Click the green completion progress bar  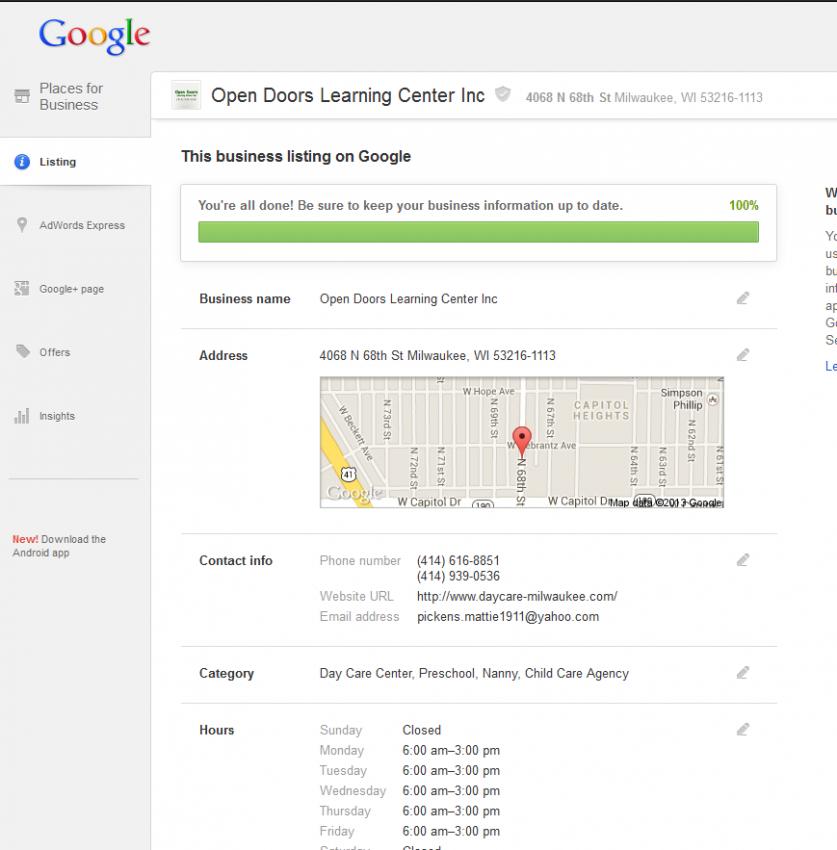point(478,232)
